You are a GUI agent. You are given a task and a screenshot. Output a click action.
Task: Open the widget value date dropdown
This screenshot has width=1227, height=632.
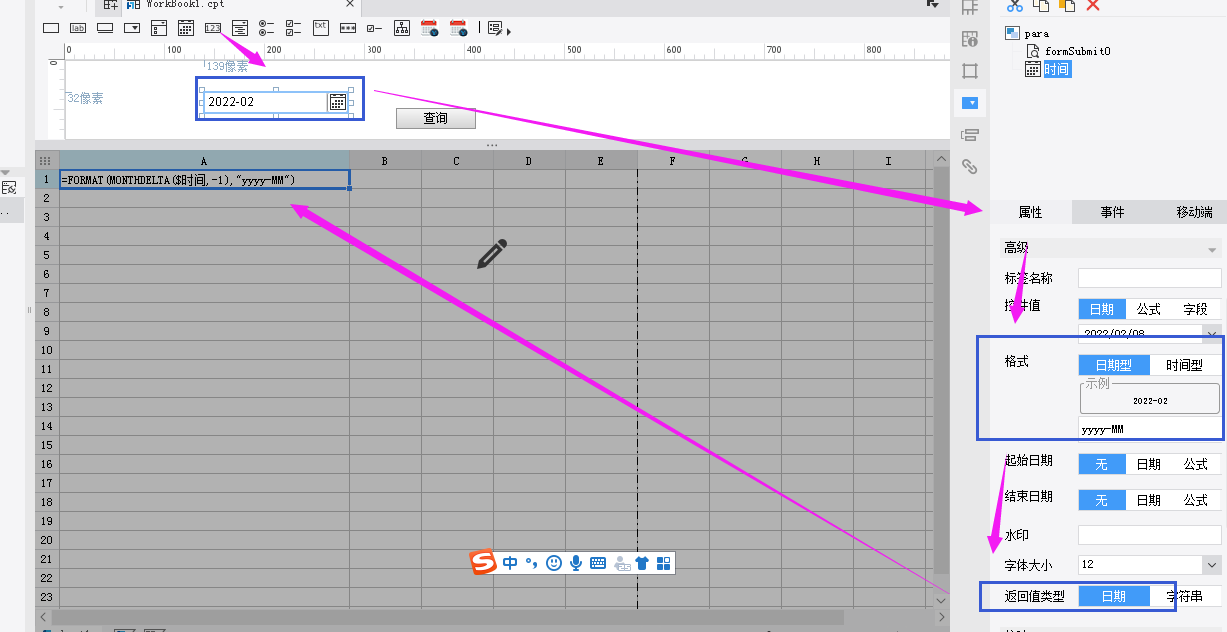(1212, 334)
